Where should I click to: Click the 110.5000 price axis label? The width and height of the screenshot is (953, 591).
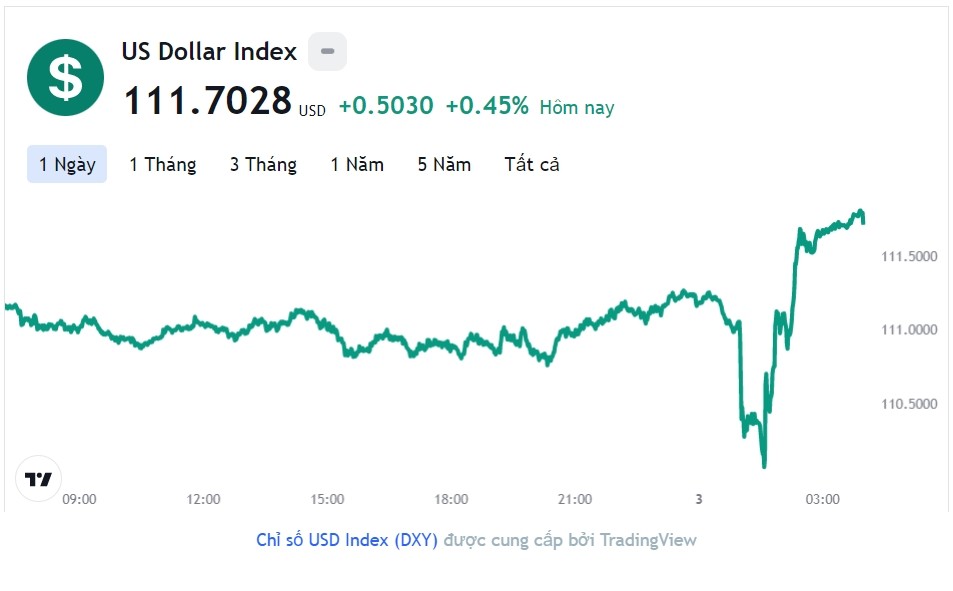[x=909, y=404]
